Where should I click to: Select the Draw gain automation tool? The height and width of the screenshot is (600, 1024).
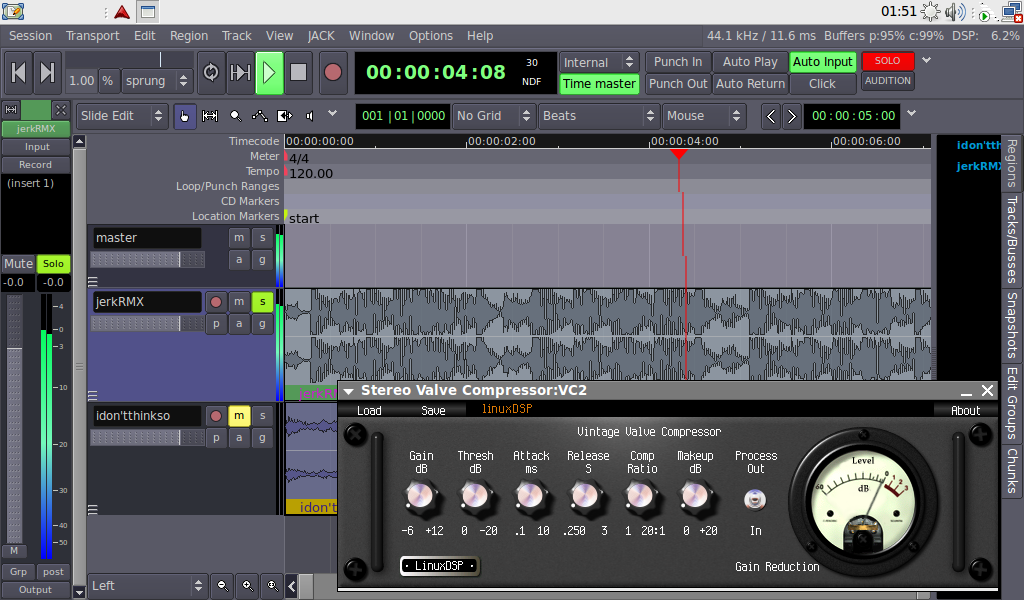[259, 115]
